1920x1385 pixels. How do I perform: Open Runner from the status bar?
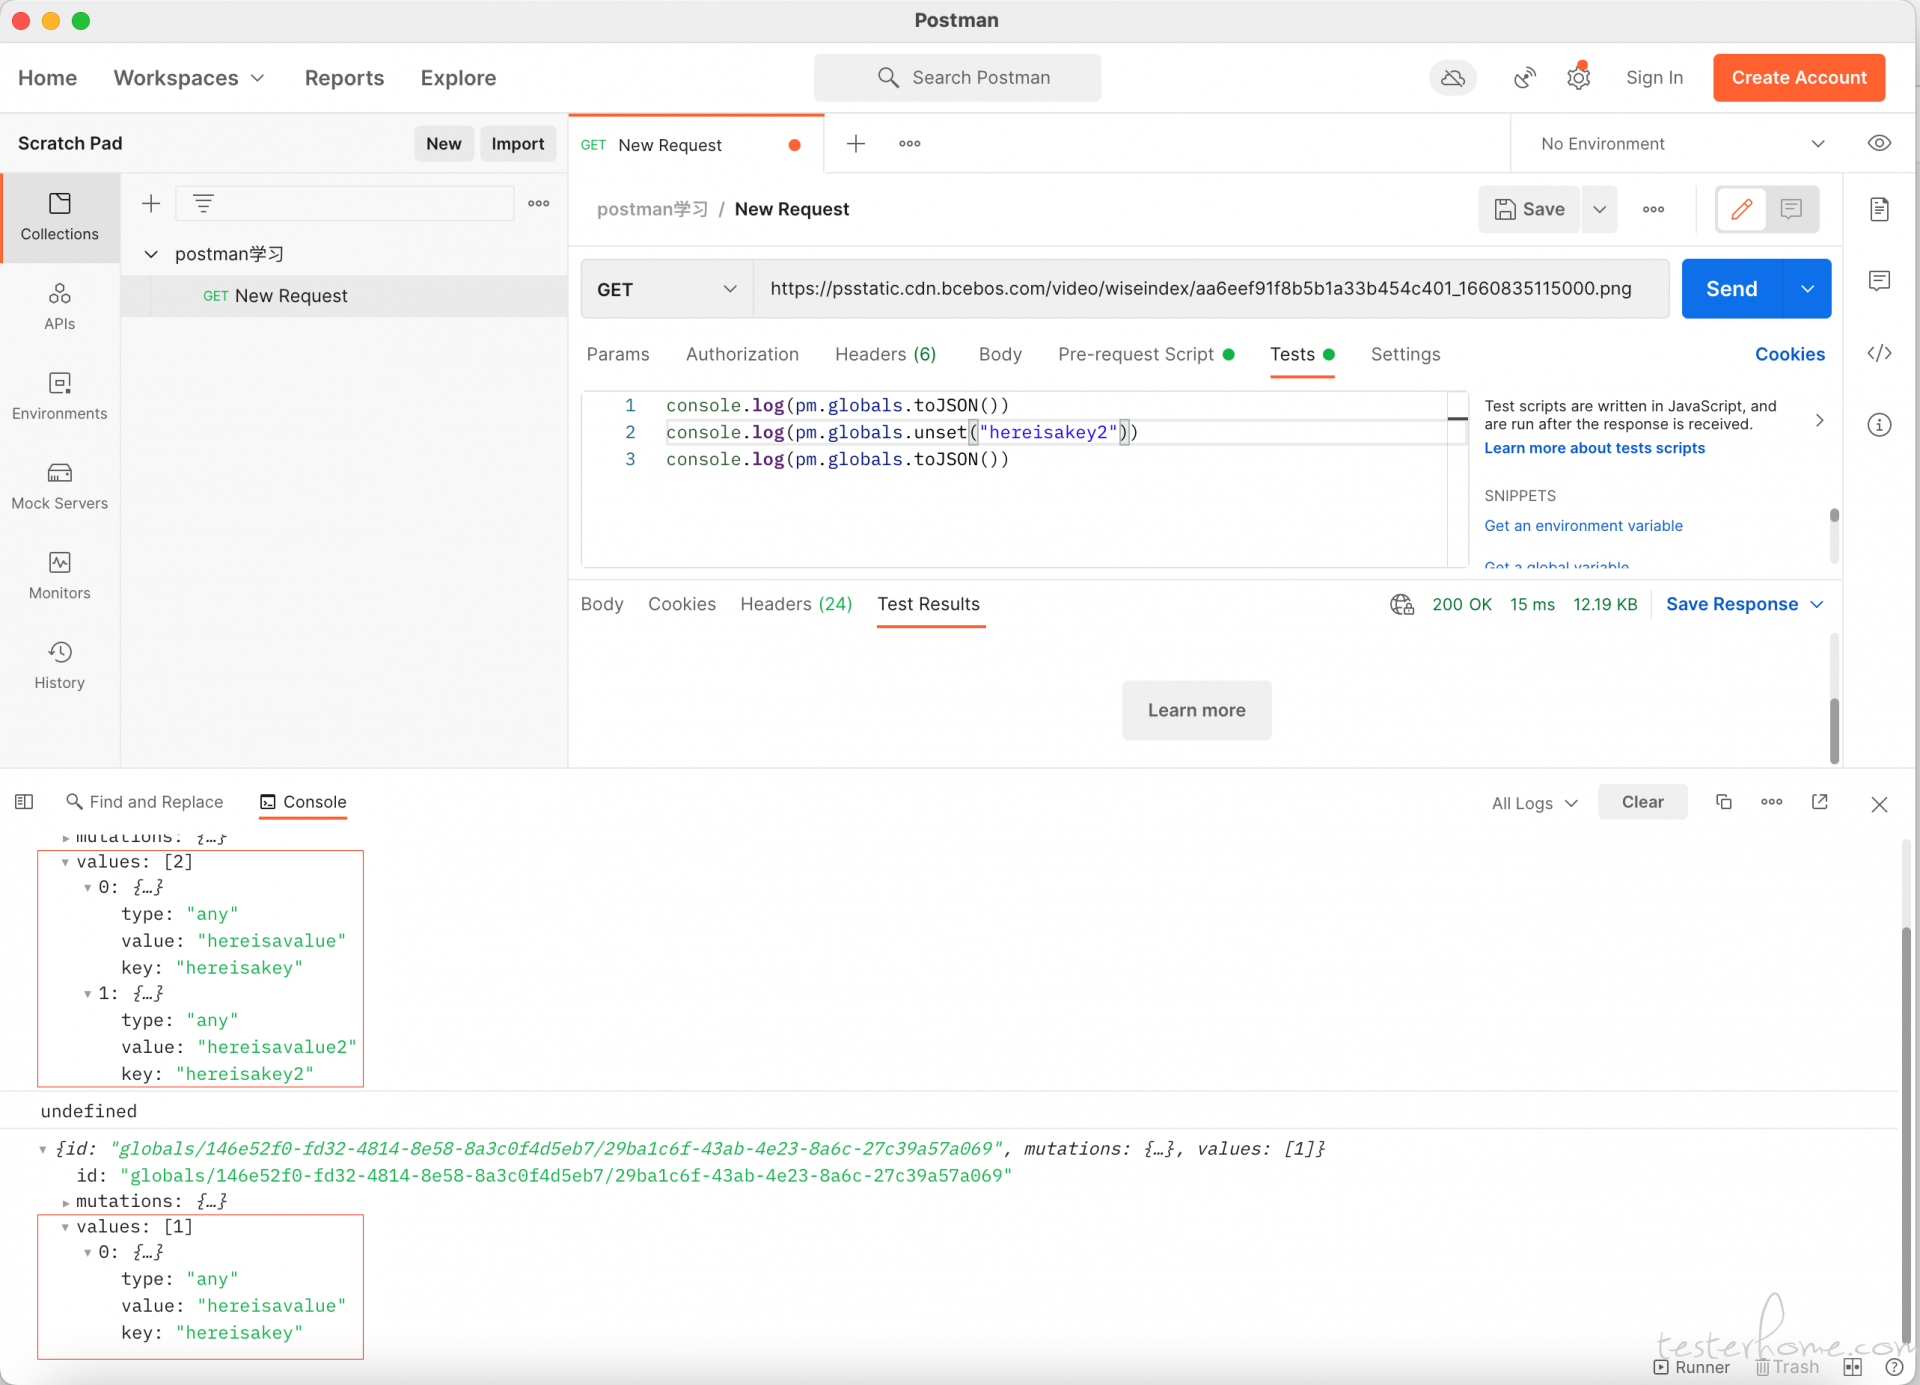point(1692,1367)
